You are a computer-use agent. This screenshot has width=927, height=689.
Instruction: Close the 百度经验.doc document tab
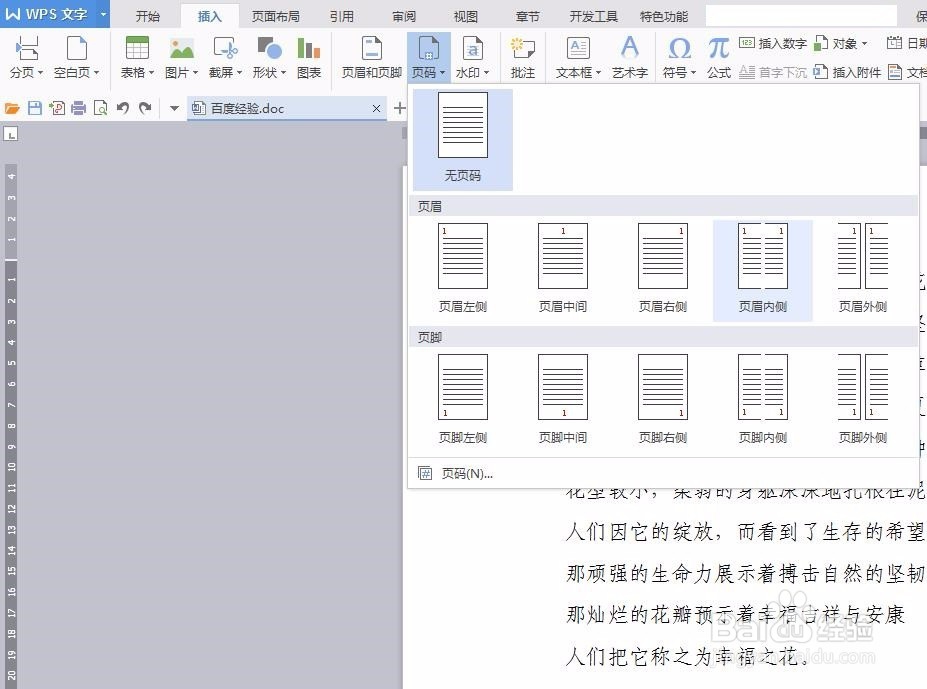click(376, 108)
